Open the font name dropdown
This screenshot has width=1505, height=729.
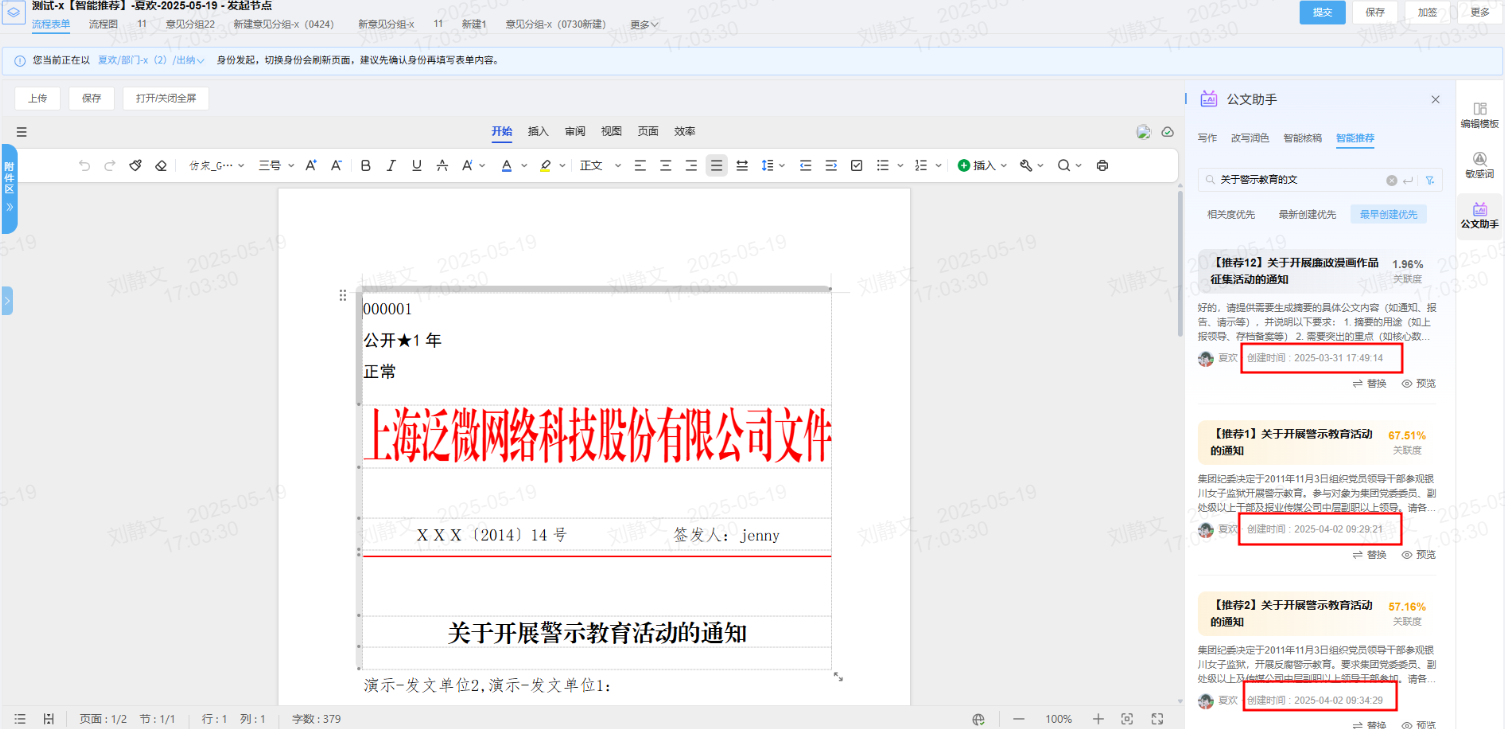[217, 166]
